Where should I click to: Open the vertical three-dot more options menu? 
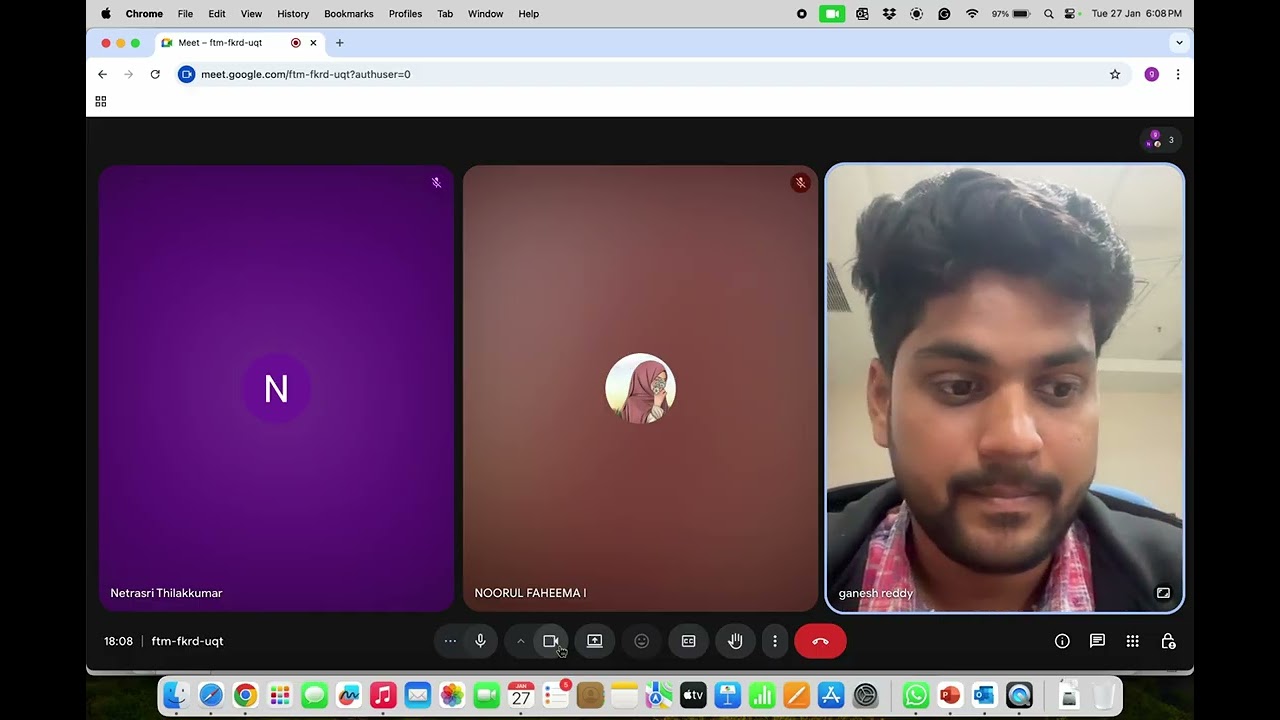(774, 641)
